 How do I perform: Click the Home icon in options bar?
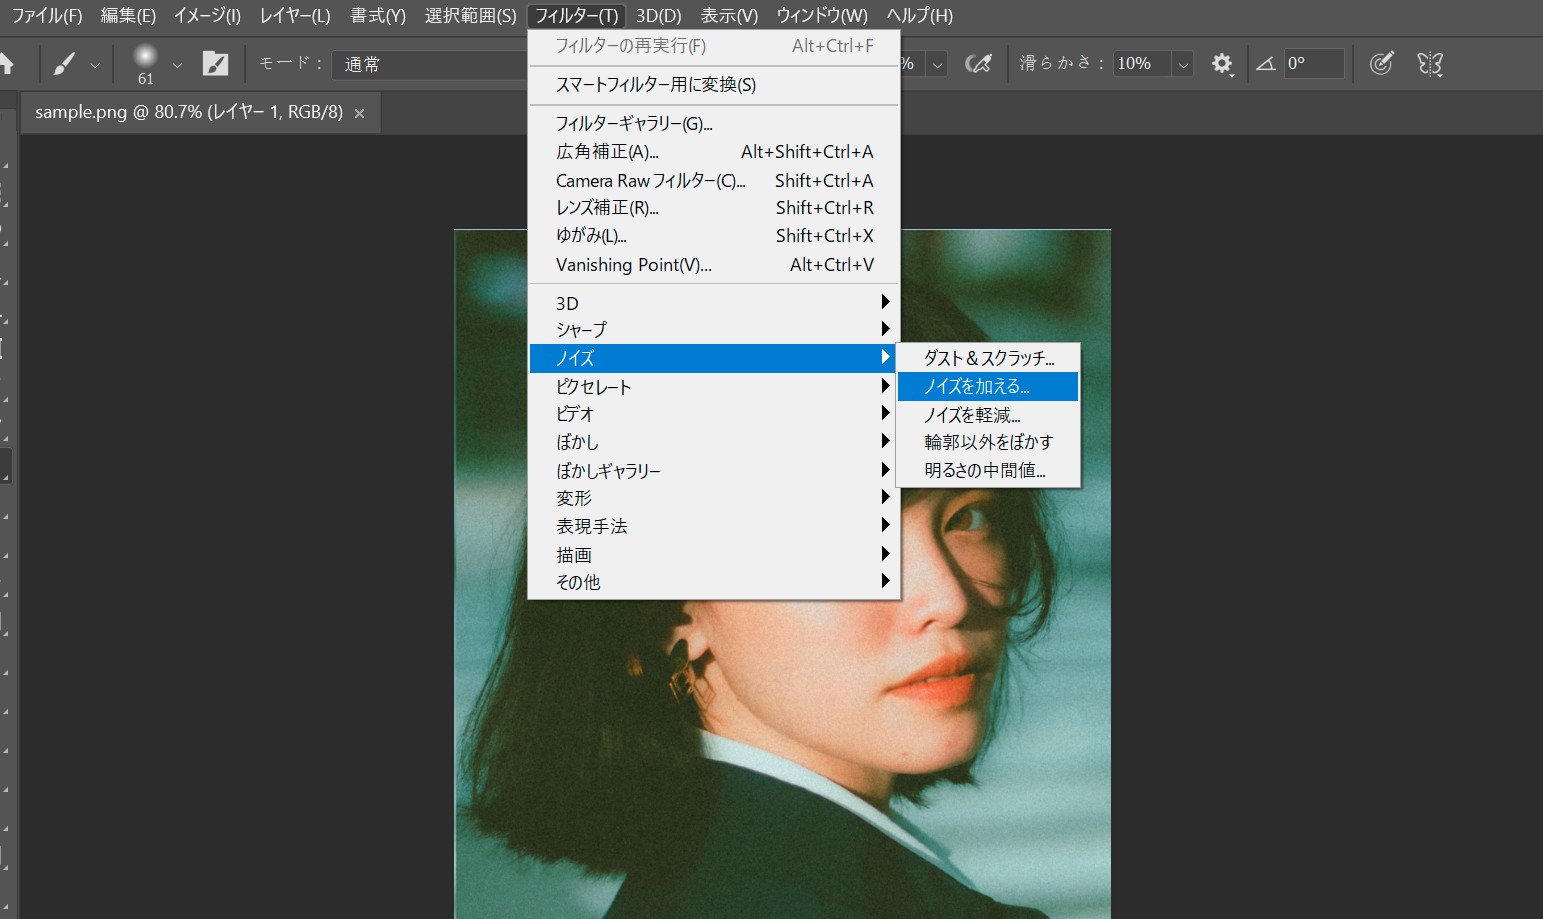(7, 64)
